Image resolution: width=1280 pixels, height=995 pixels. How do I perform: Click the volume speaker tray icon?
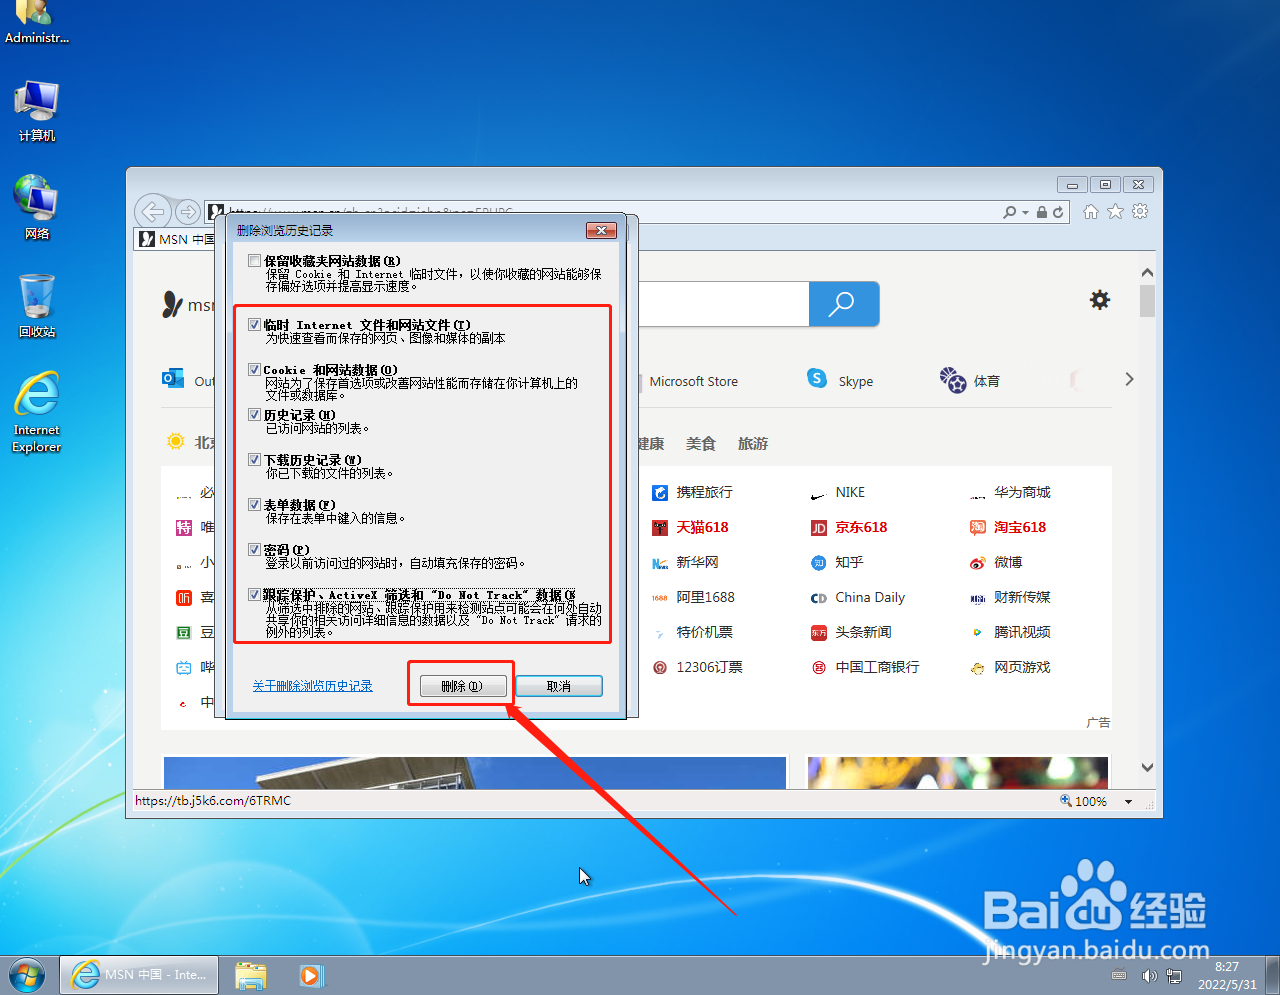(x=1149, y=975)
